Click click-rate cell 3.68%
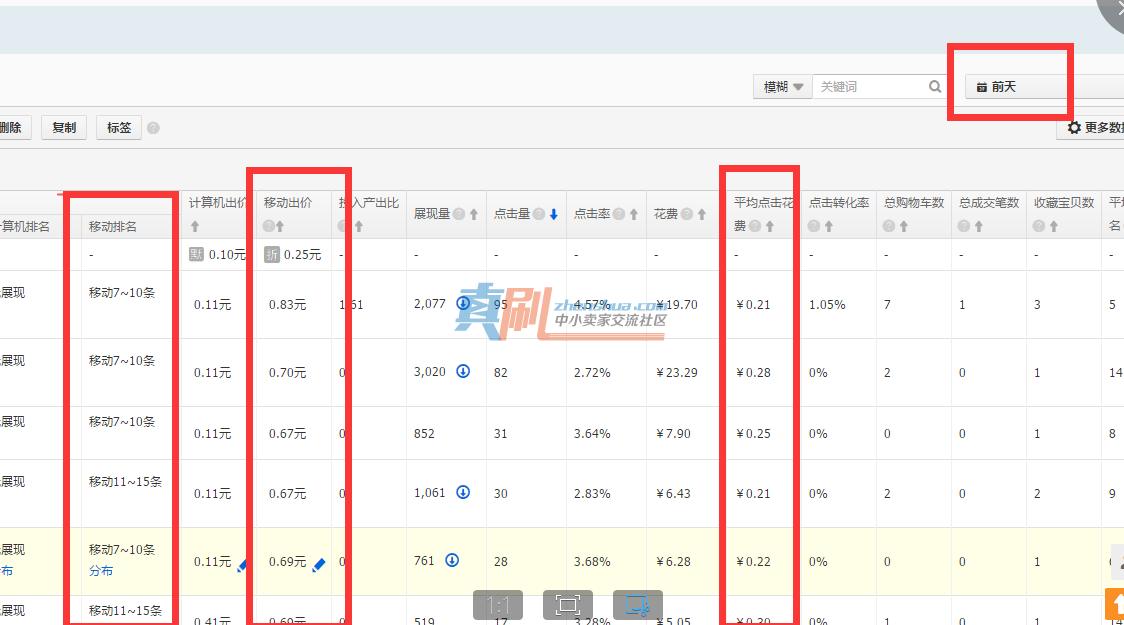The height and width of the screenshot is (625, 1124). [592, 562]
